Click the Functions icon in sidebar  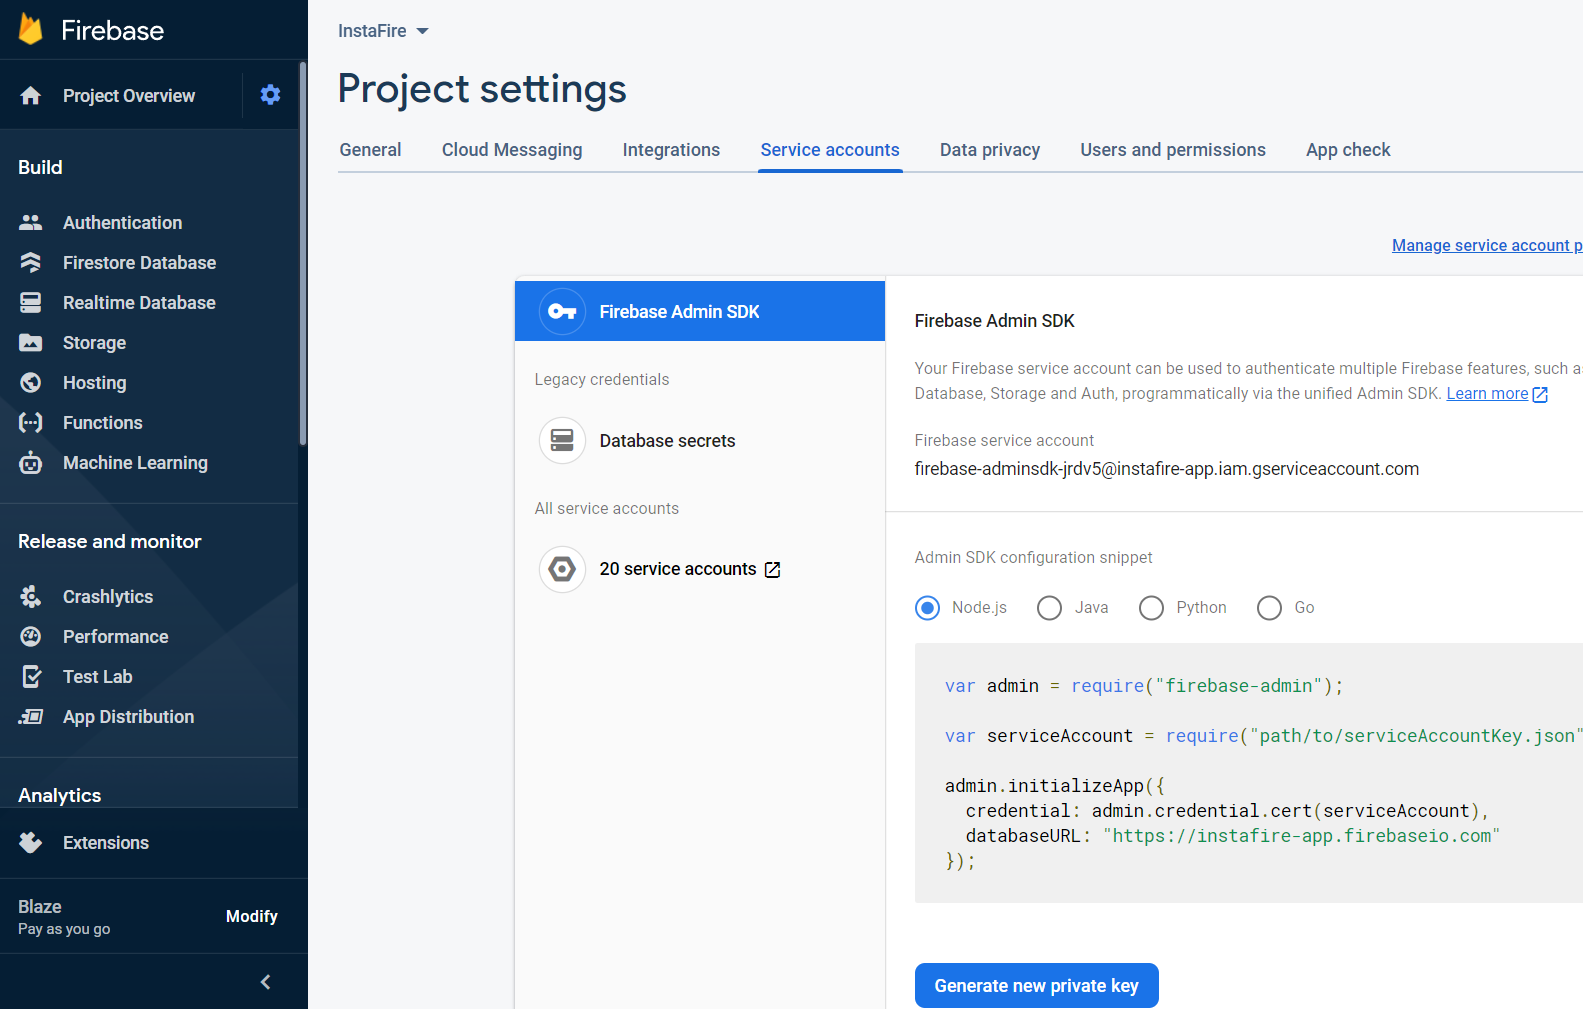click(x=31, y=423)
